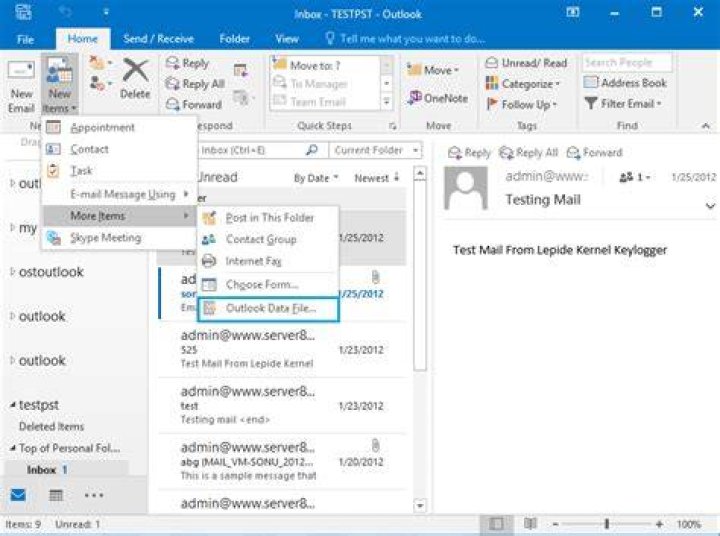Viewport: 720px width, 536px height.
Task: Choose Contact from the New Items menu
Action: tap(118, 149)
